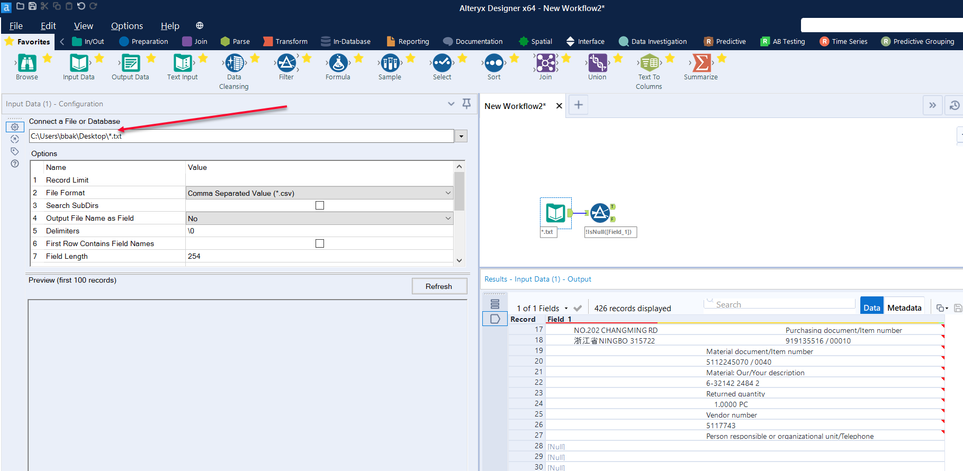Toggle First Row Contains Field Names checkbox
The height and width of the screenshot is (471, 963).
[319, 244]
